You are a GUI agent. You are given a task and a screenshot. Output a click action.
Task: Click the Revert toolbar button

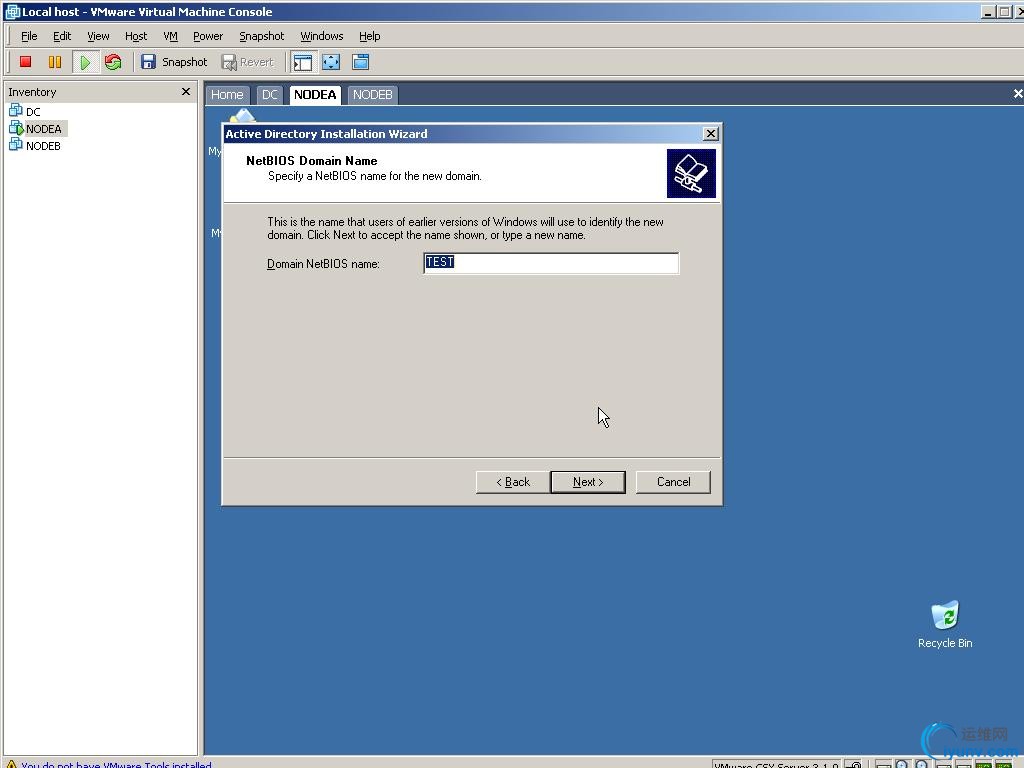[x=248, y=62]
